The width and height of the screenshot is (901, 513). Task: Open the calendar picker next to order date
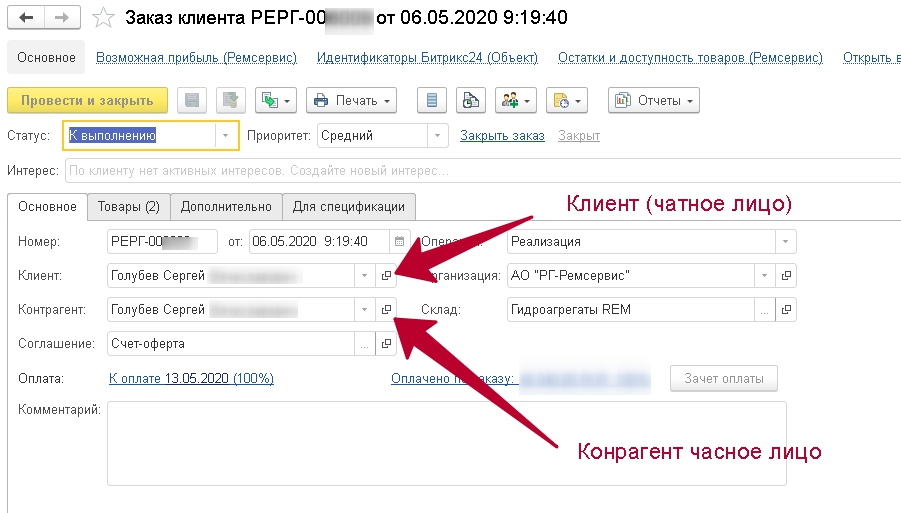click(400, 241)
